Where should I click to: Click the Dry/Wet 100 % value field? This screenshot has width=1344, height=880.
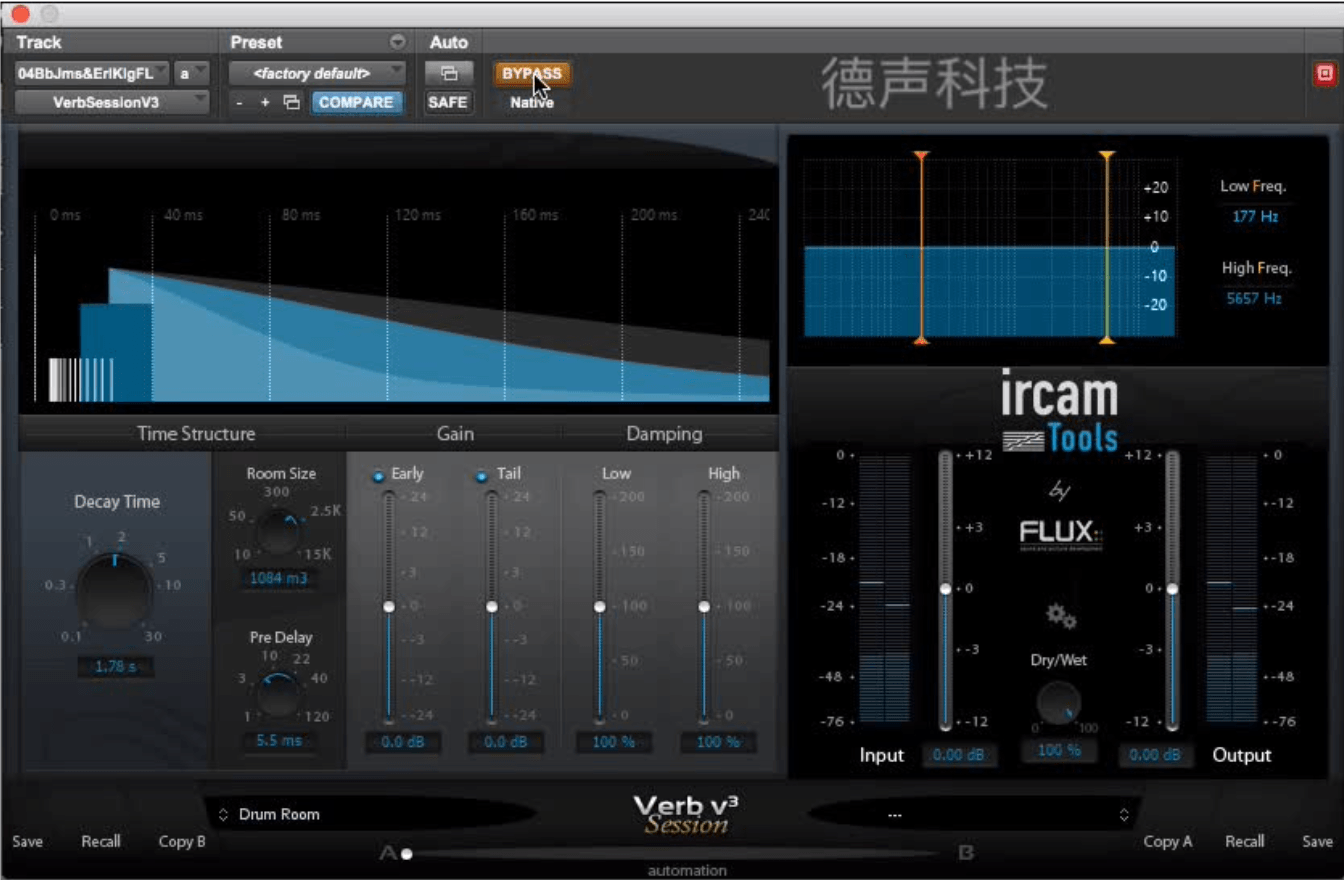click(1059, 750)
